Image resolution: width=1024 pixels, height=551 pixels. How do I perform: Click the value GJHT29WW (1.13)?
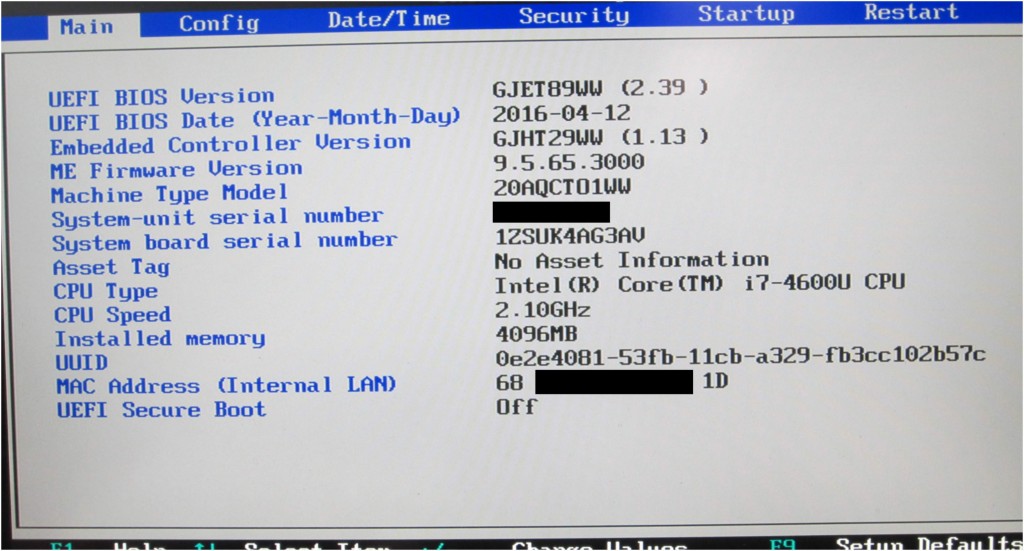601,137
